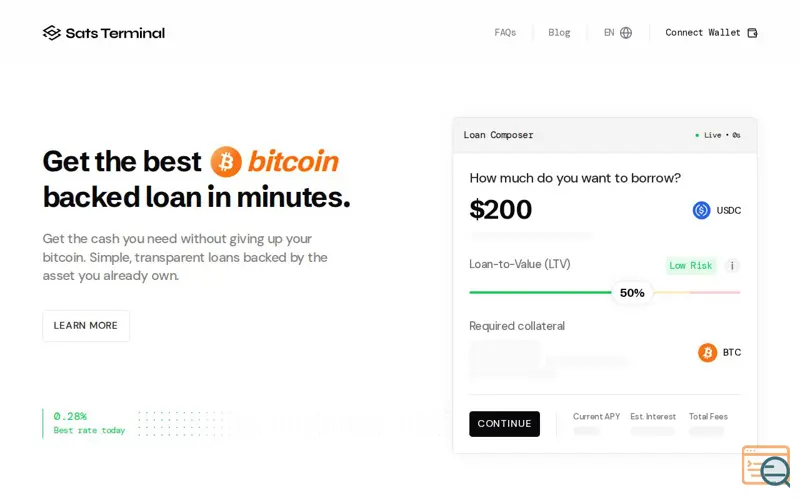Open the page inspector widget at corner
Screen dimensions: 800x500
tap(766, 465)
